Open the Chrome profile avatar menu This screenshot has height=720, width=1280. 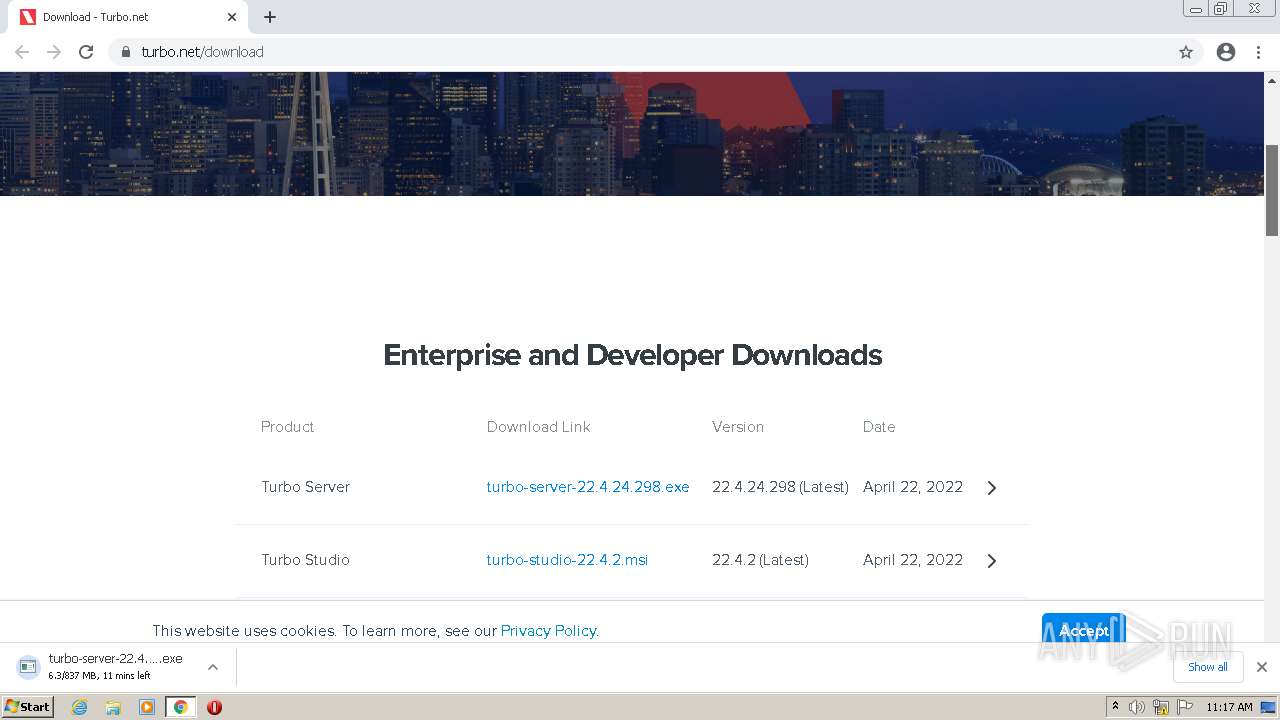(x=1226, y=52)
